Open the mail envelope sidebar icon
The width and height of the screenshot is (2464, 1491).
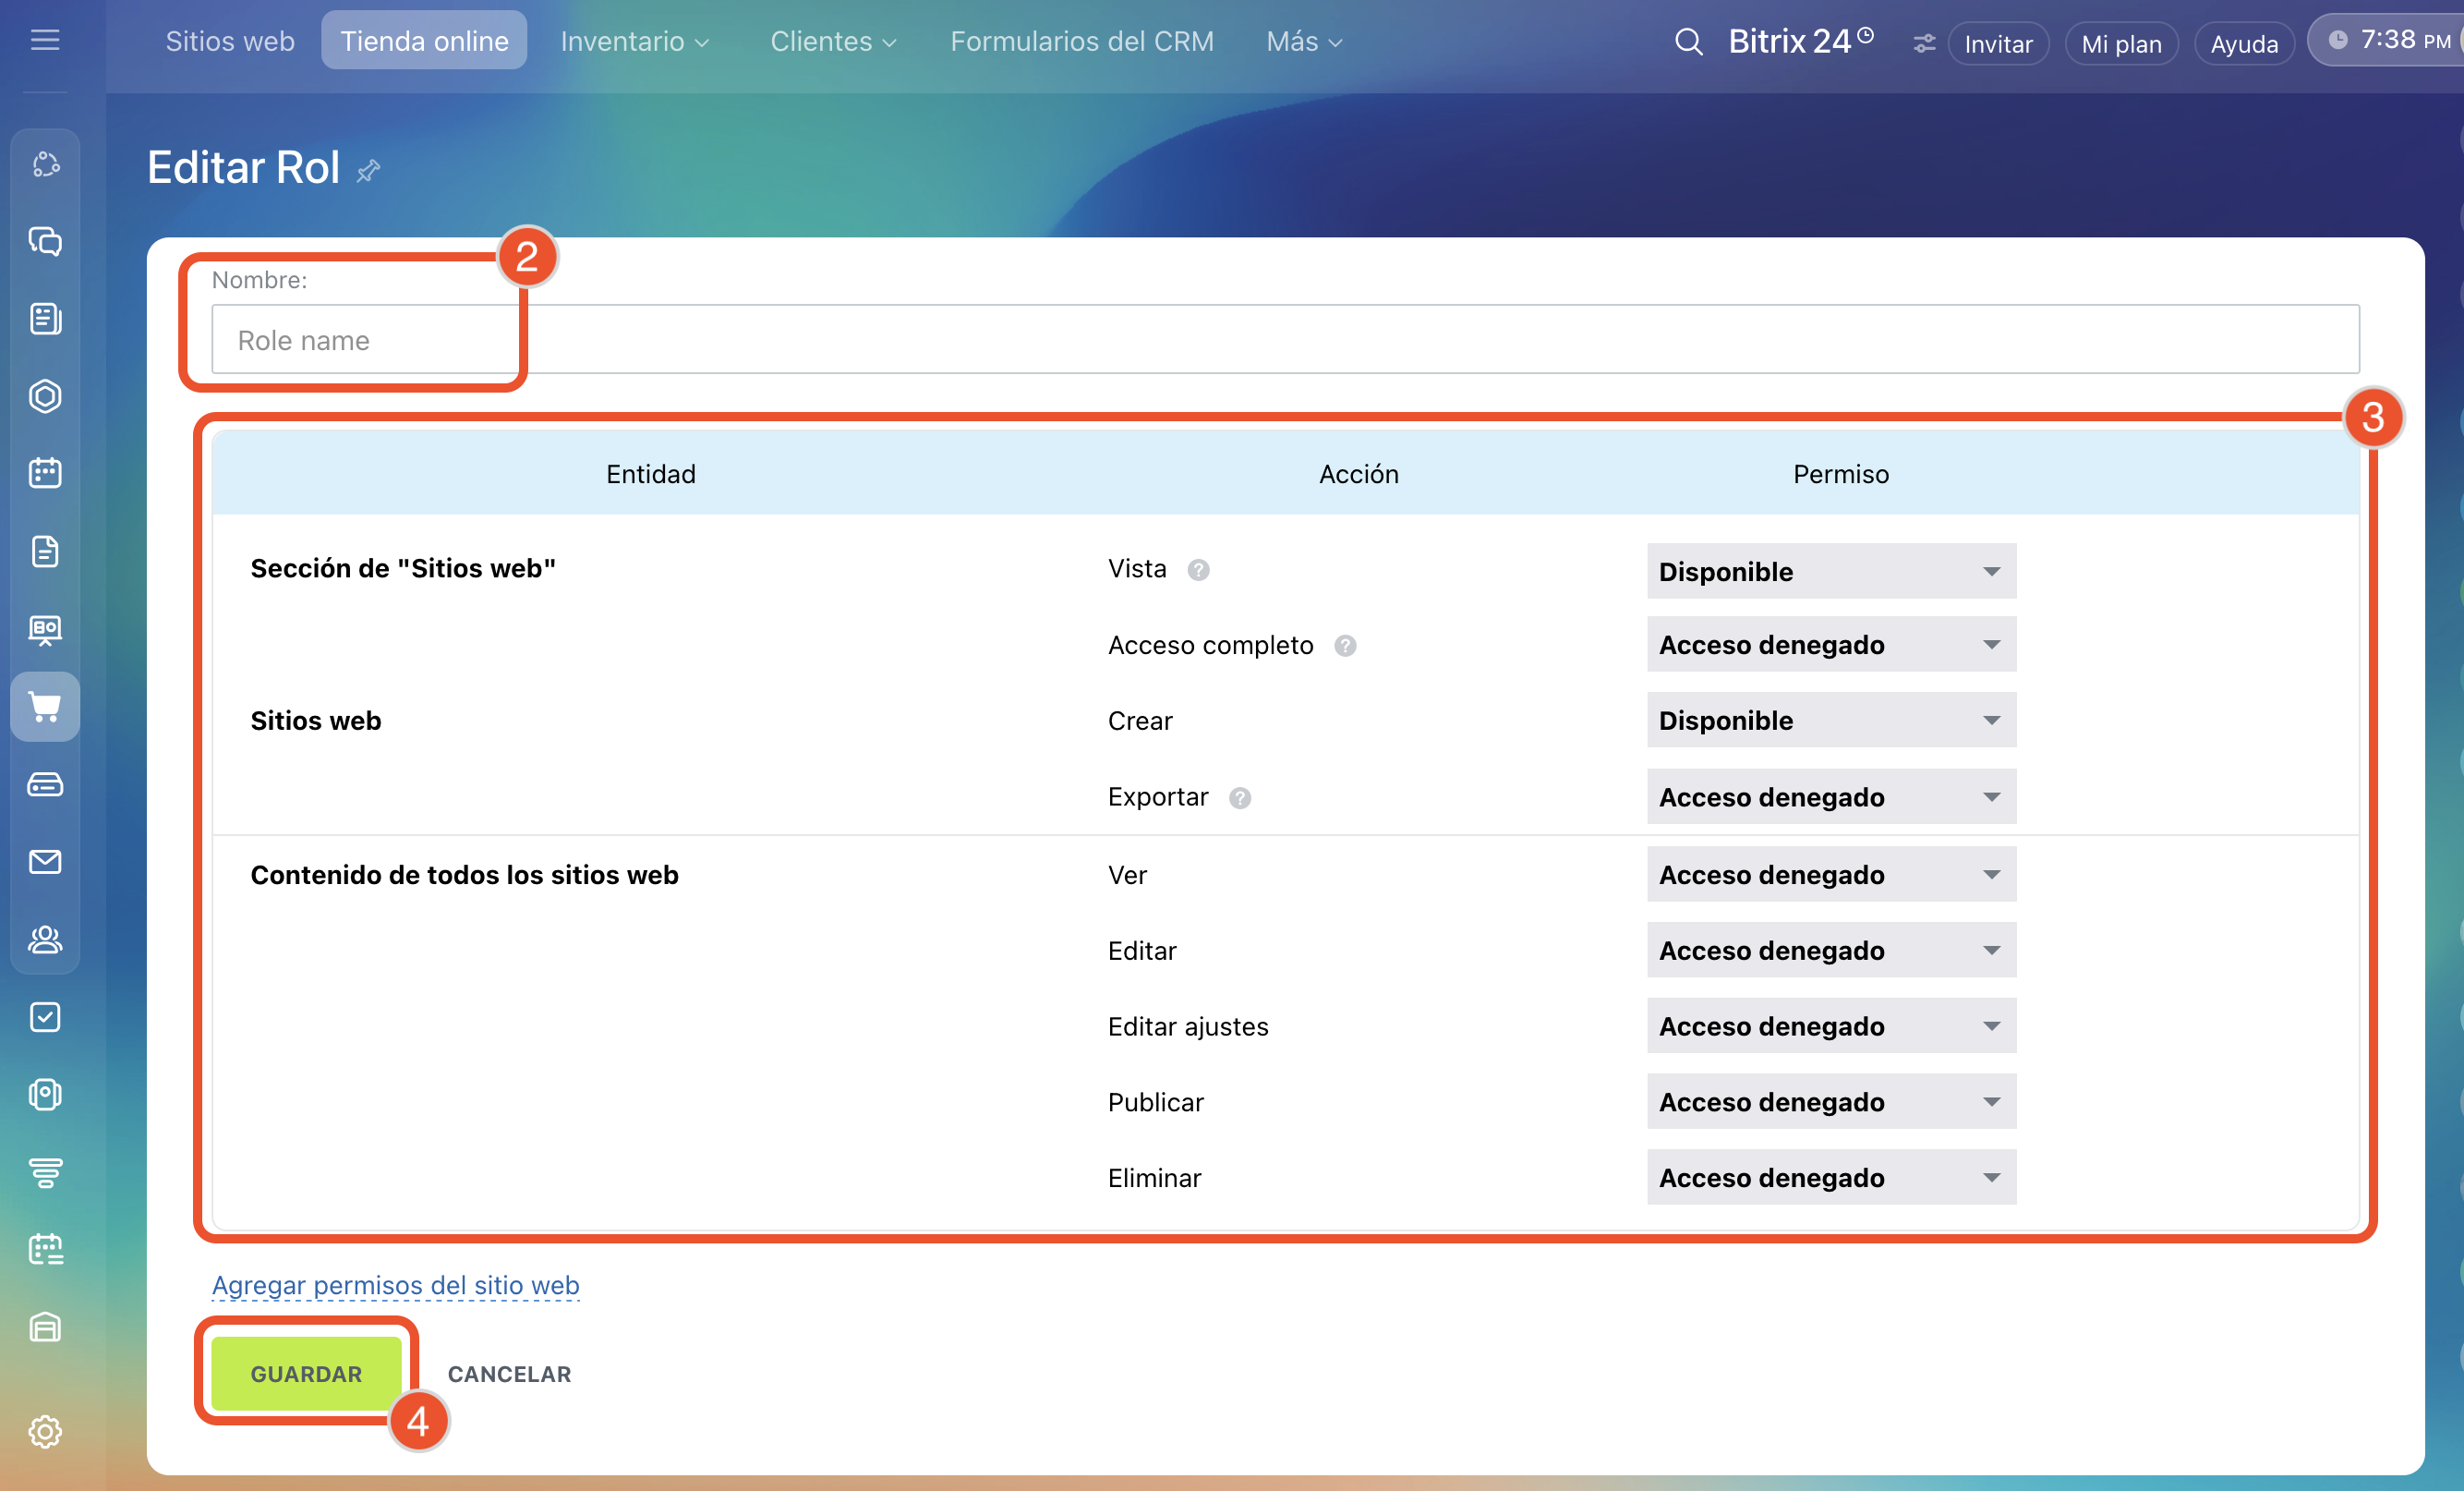[45, 861]
